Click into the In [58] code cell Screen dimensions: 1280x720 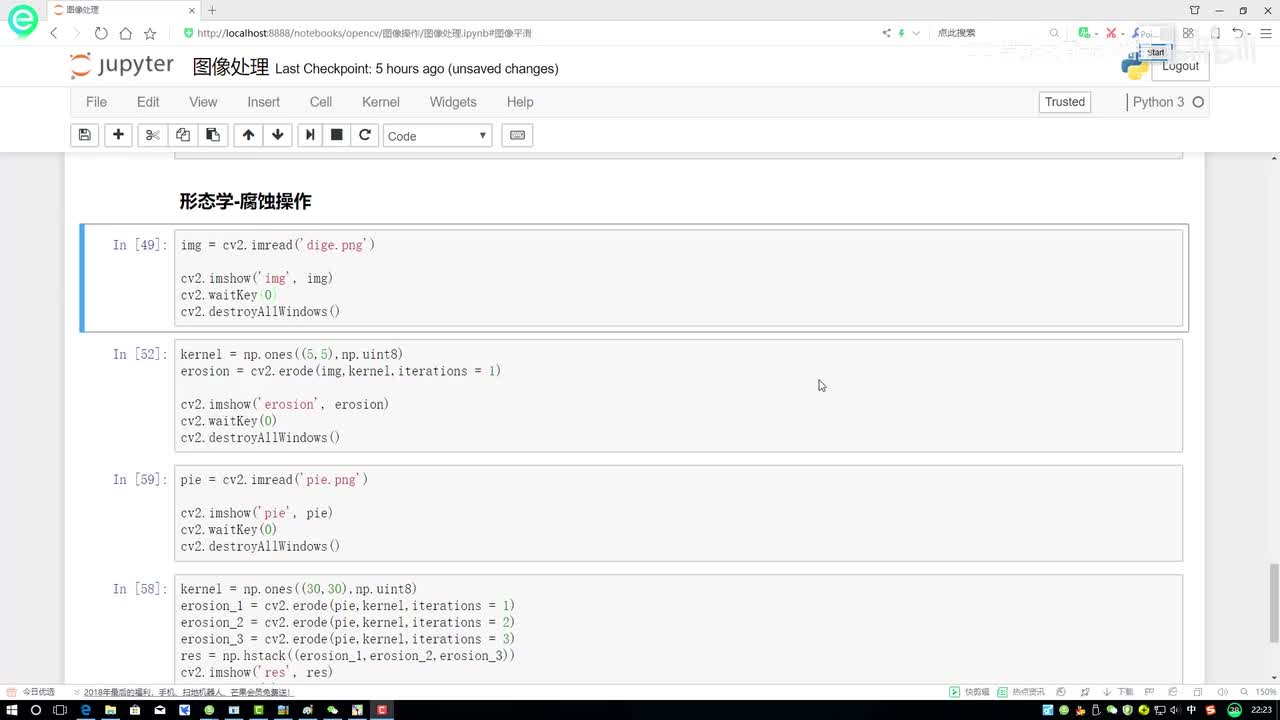(x=678, y=630)
